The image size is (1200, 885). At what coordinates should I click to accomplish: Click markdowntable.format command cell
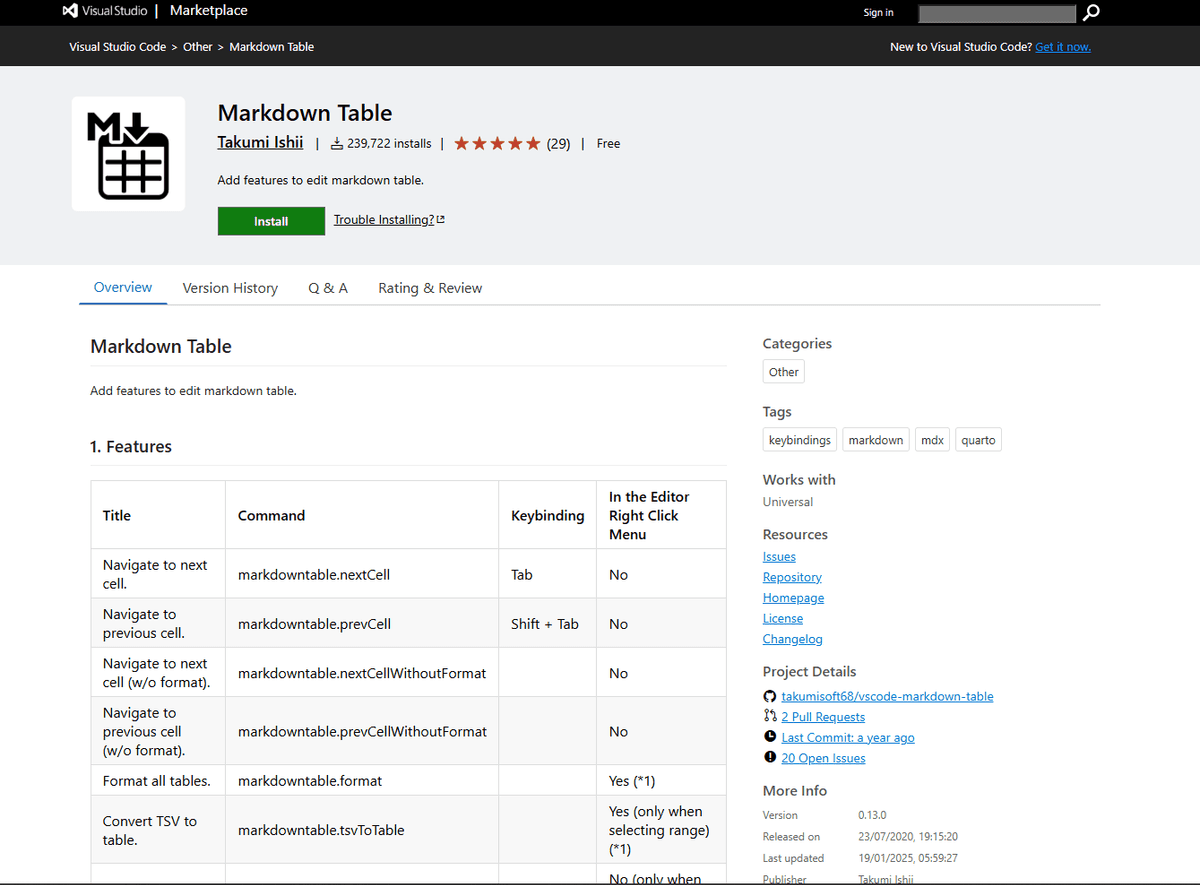coord(362,780)
